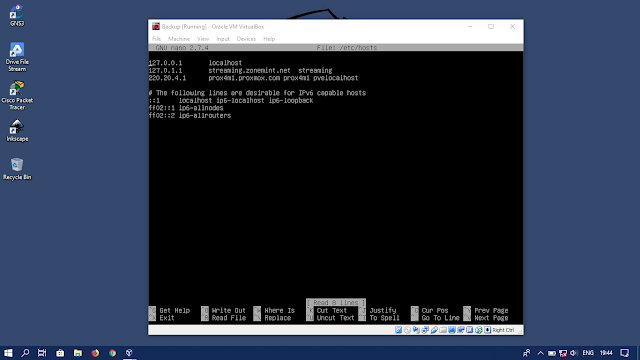The height and width of the screenshot is (360, 640).
Task: Open the Devices menu
Action: click(246, 39)
